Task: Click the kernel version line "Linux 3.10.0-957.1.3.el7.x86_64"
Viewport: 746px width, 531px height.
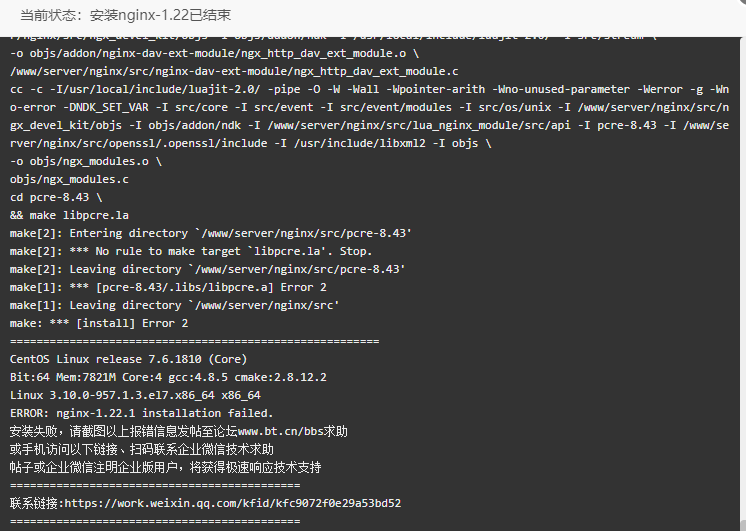Action: [135, 395]
